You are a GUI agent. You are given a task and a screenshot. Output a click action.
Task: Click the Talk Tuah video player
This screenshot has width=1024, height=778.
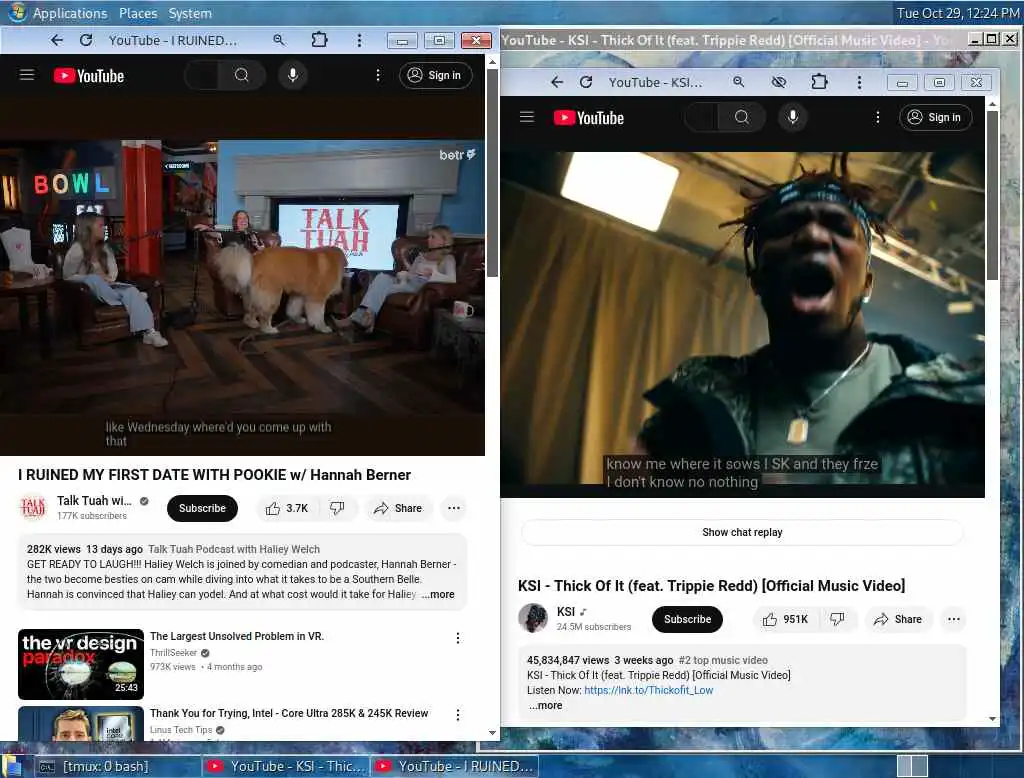click(242, 278)
